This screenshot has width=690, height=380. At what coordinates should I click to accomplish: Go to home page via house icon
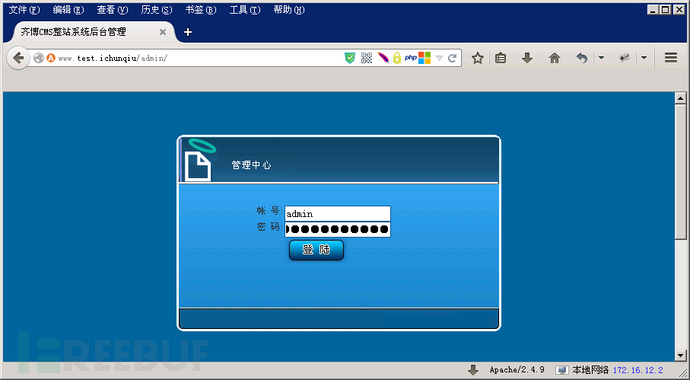tap(554, 58)
